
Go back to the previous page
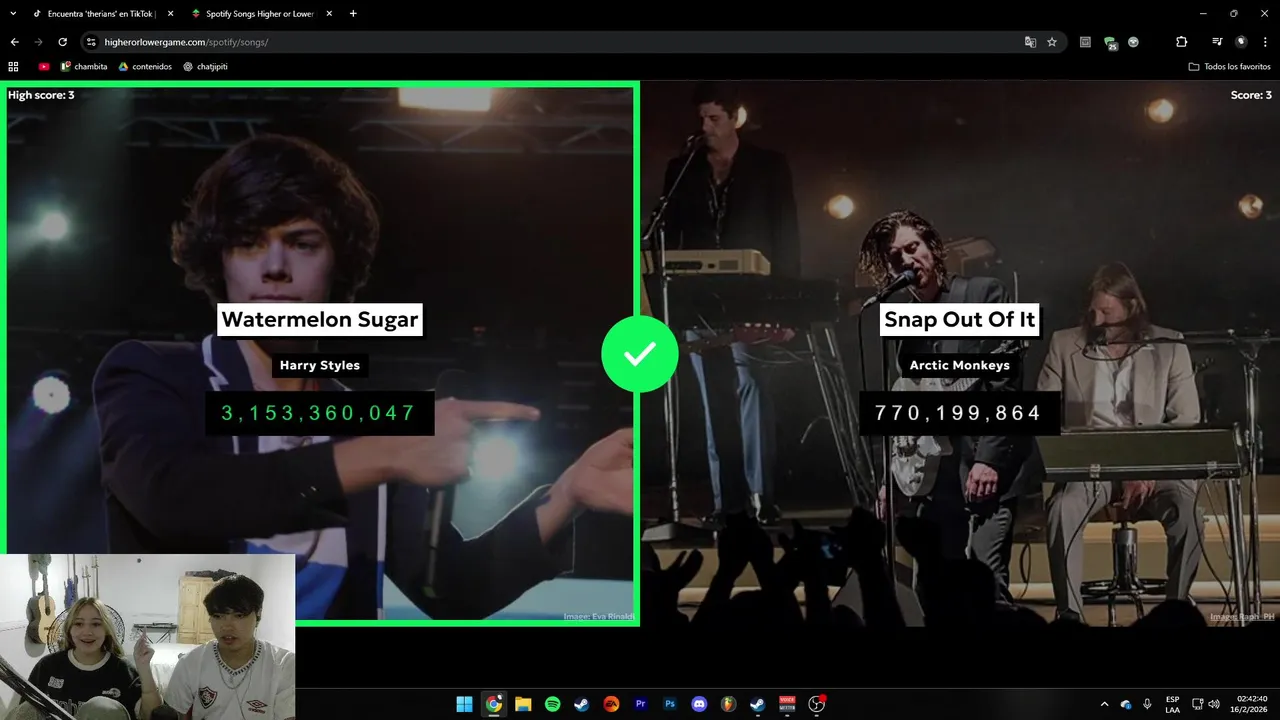14,42
